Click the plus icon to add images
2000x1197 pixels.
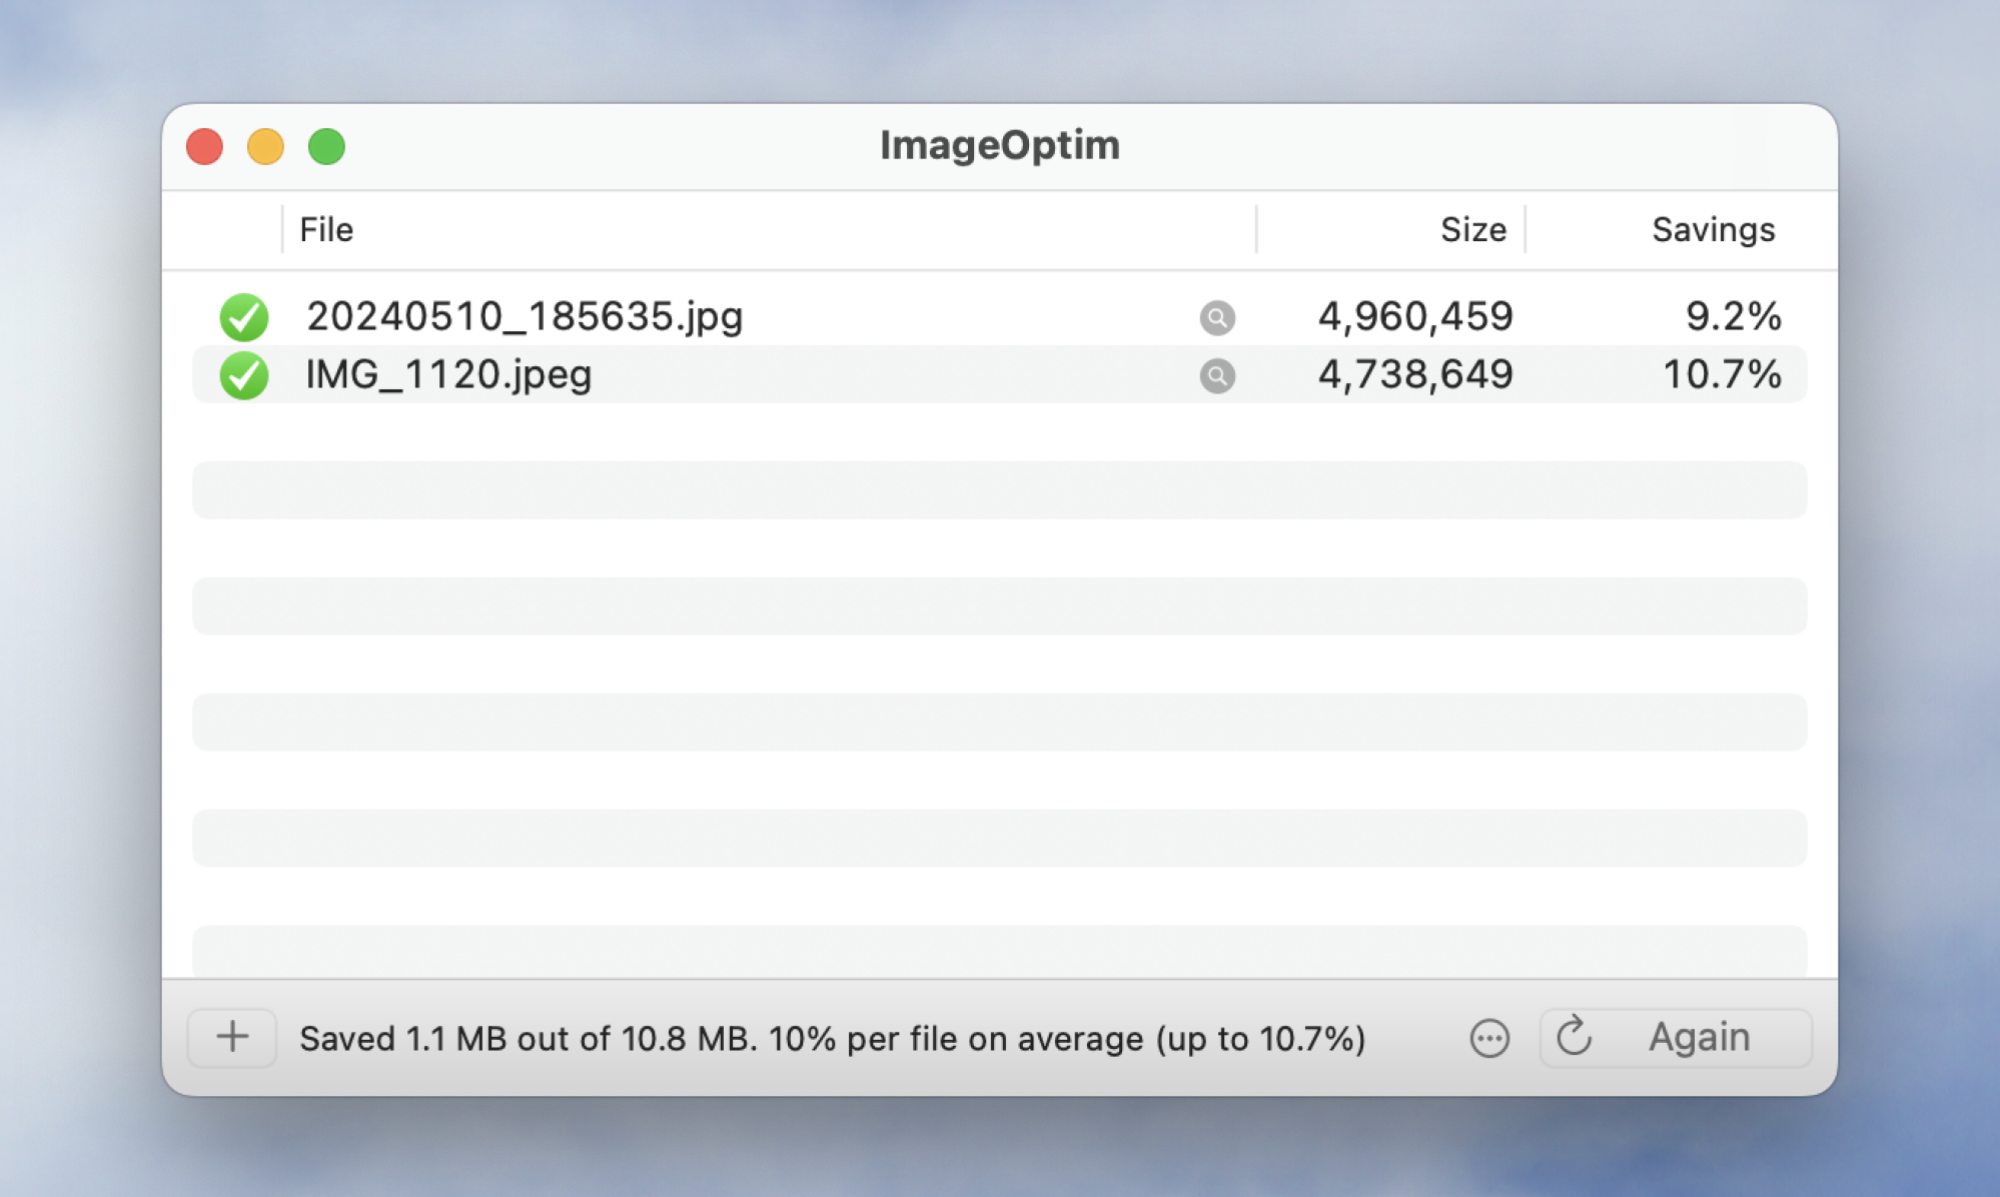coord(231,1037)
